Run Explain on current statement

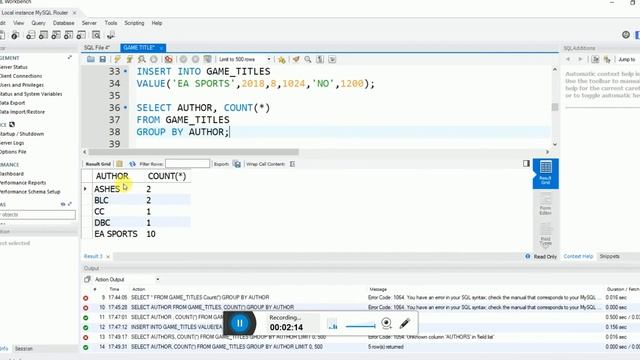tap(142, 60)
